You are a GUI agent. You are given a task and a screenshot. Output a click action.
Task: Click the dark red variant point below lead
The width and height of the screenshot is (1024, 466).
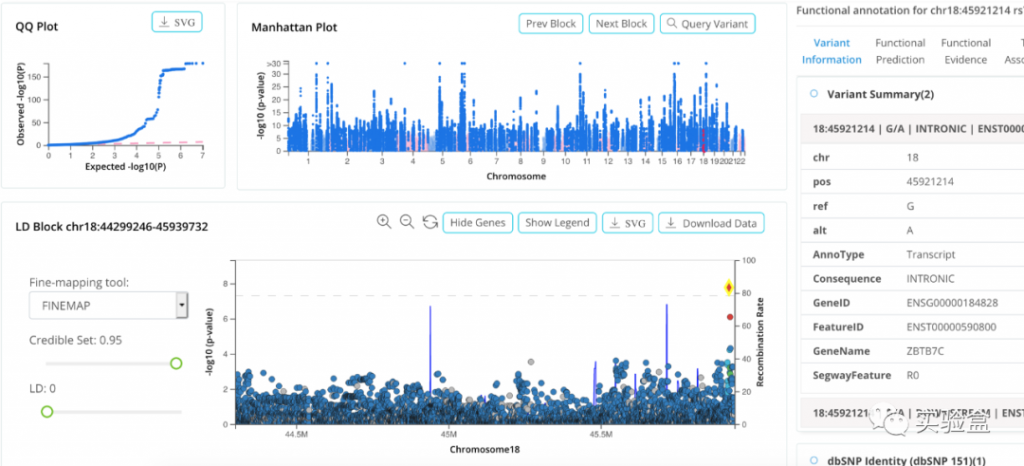(x=730, y=317)
